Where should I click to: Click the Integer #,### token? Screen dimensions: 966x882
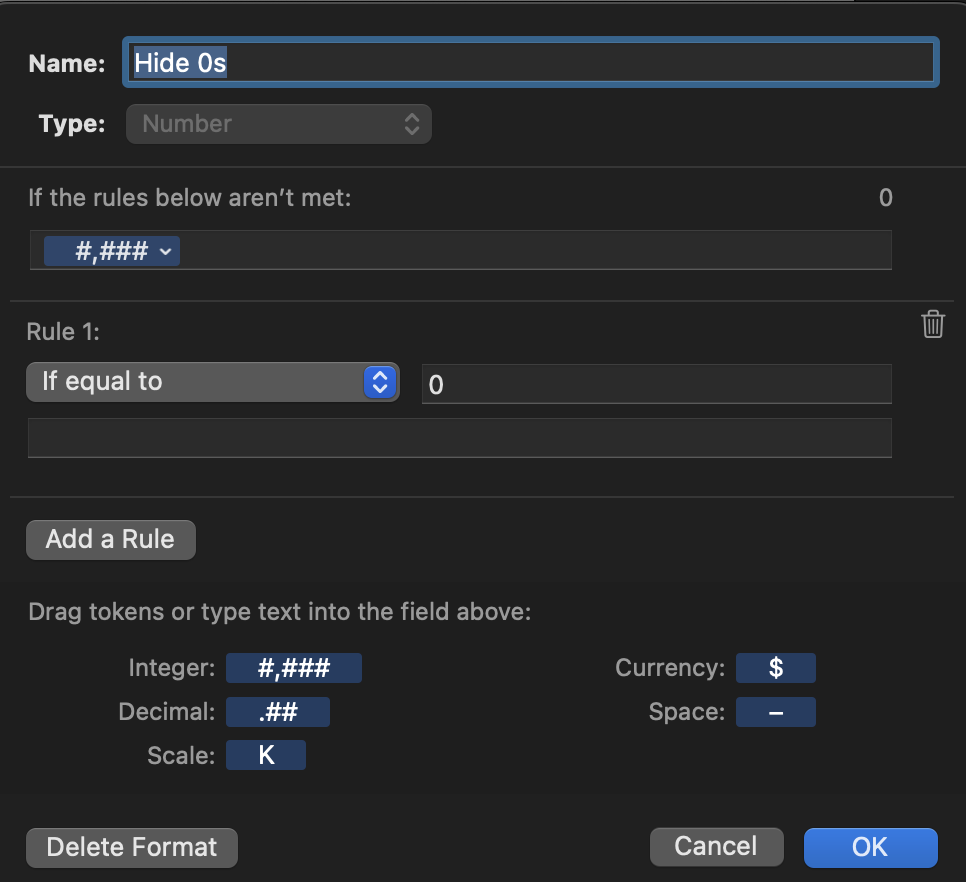[x=293, y=668]
